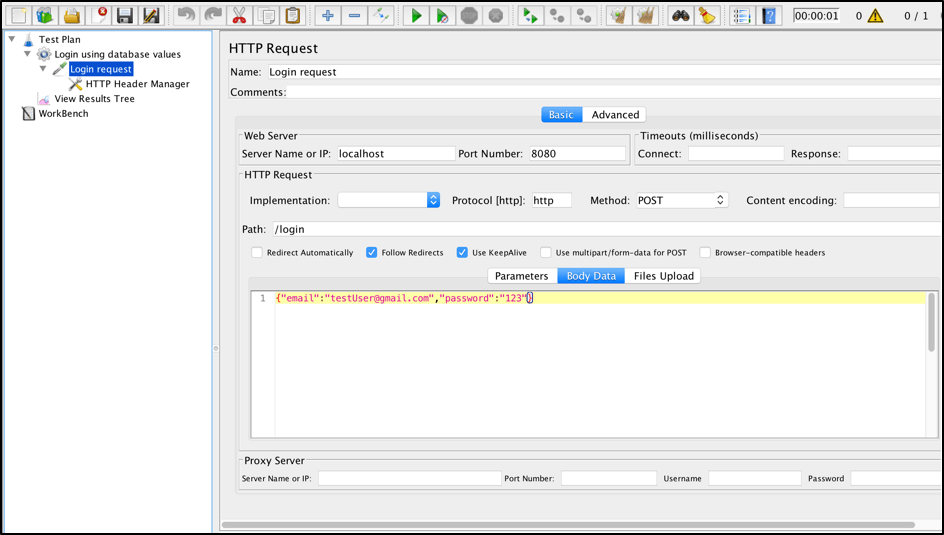Open the Function Helper list icon

point(742,15)
